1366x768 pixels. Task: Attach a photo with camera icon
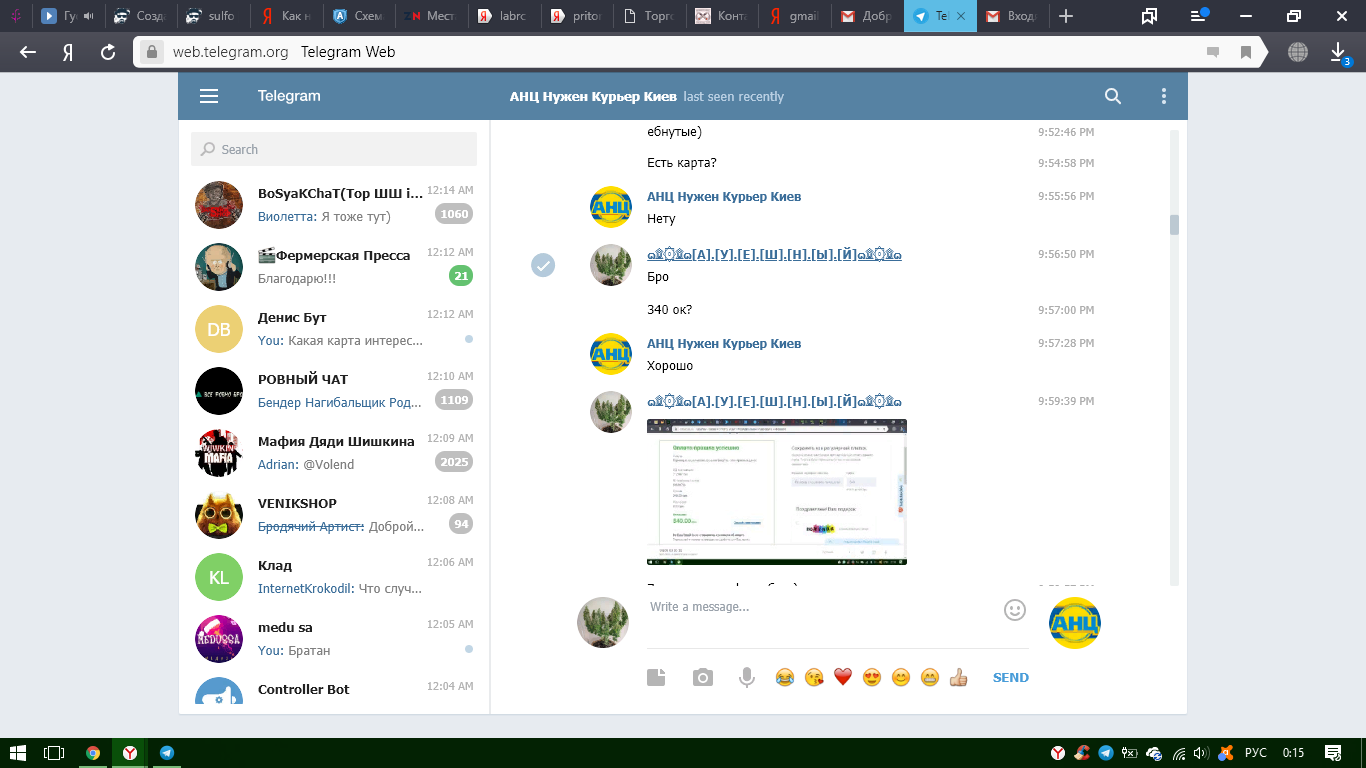(x=703, y=678)
